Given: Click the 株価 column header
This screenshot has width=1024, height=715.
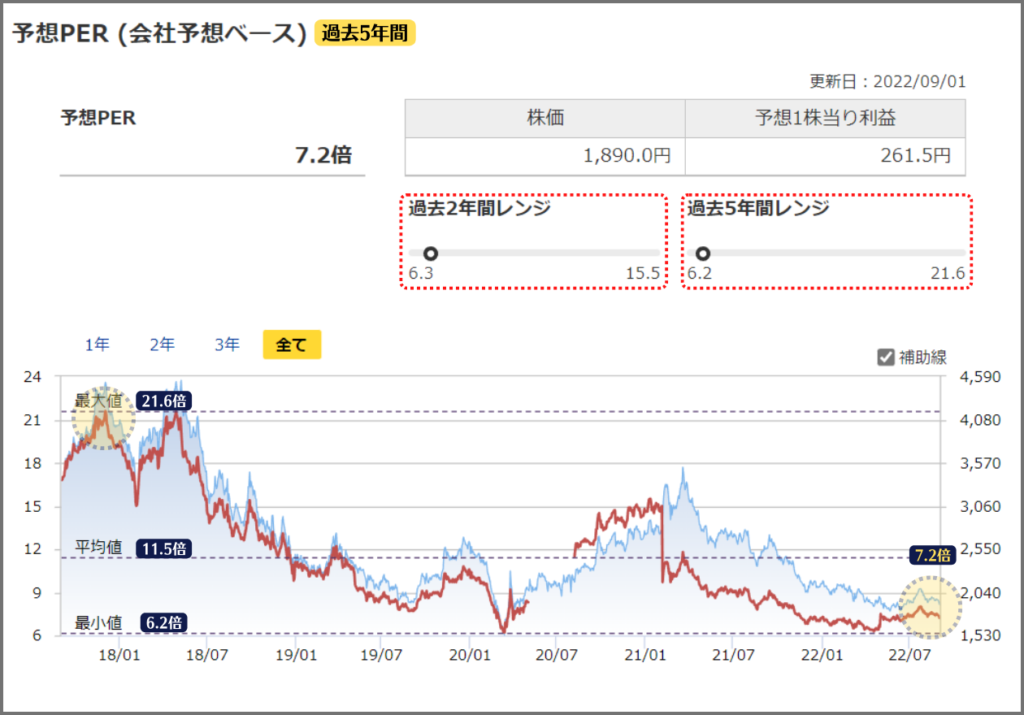Looking at the screenshot, I should pyautogui.click(x=545, y=118).
